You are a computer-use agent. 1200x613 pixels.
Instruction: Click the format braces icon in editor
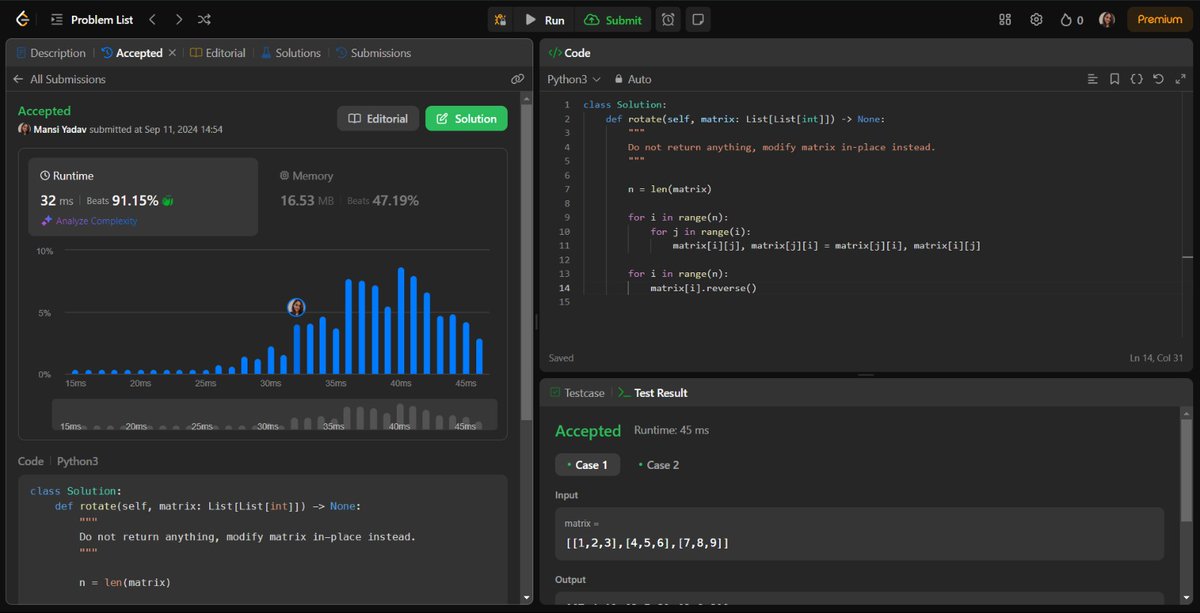[1136, 79]
